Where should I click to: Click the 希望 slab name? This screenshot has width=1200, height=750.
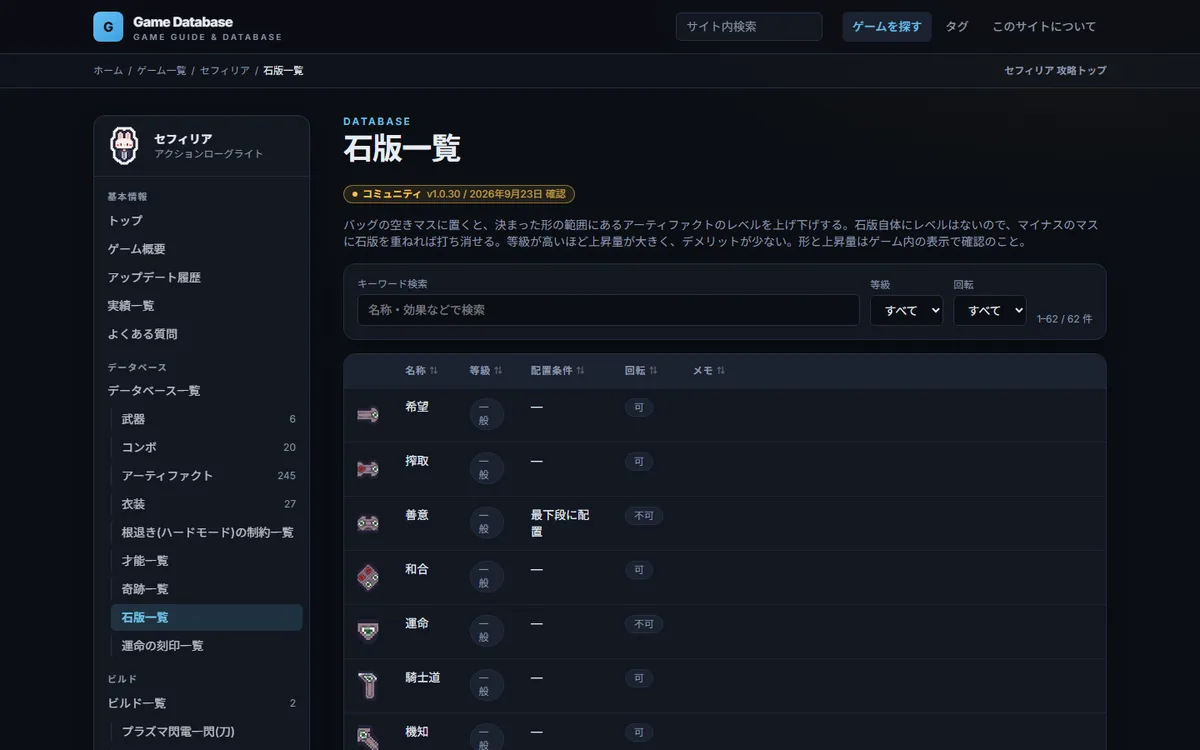417,407
